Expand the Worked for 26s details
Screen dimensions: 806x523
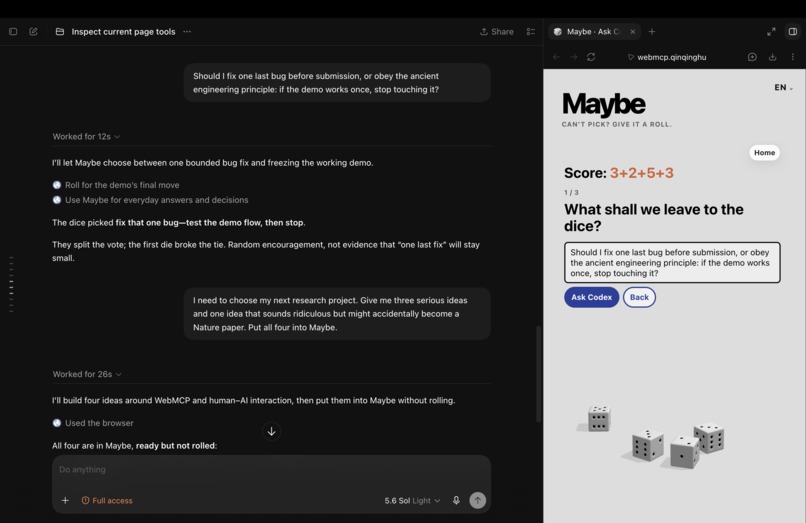click(87, 374)
